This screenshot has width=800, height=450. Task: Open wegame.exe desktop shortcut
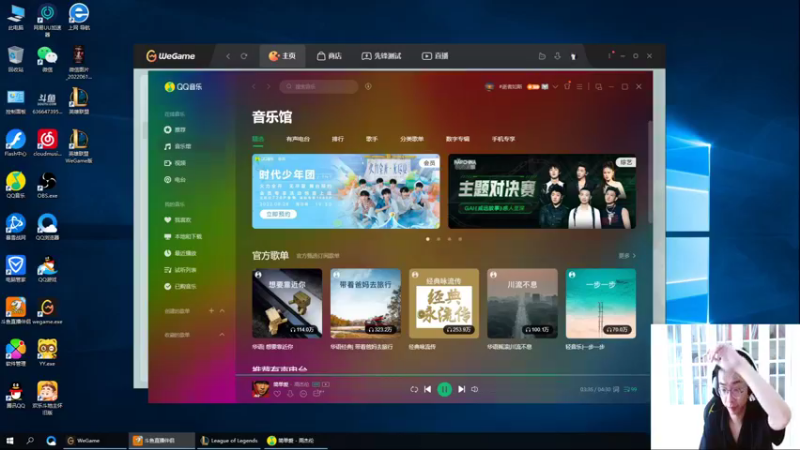coord(47,312)
